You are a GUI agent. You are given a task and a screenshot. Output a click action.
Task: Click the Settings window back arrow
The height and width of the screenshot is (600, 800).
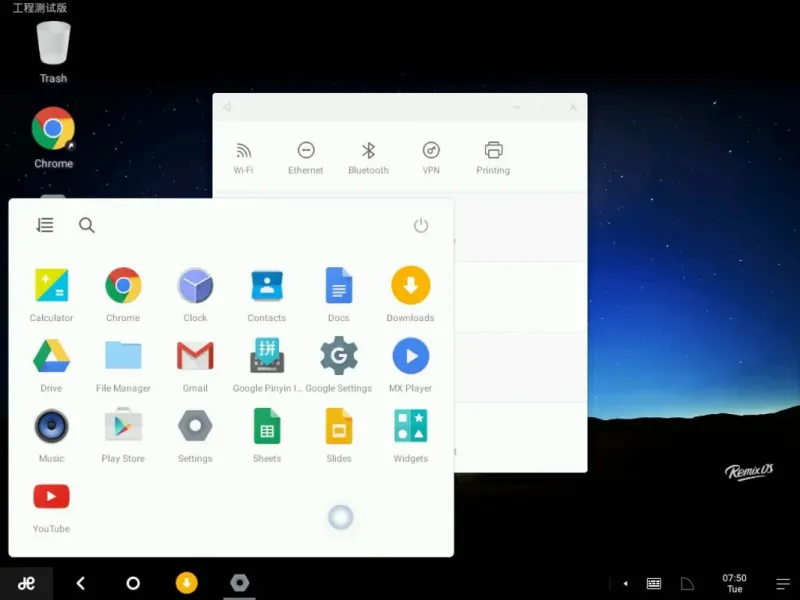coord(227,107)
